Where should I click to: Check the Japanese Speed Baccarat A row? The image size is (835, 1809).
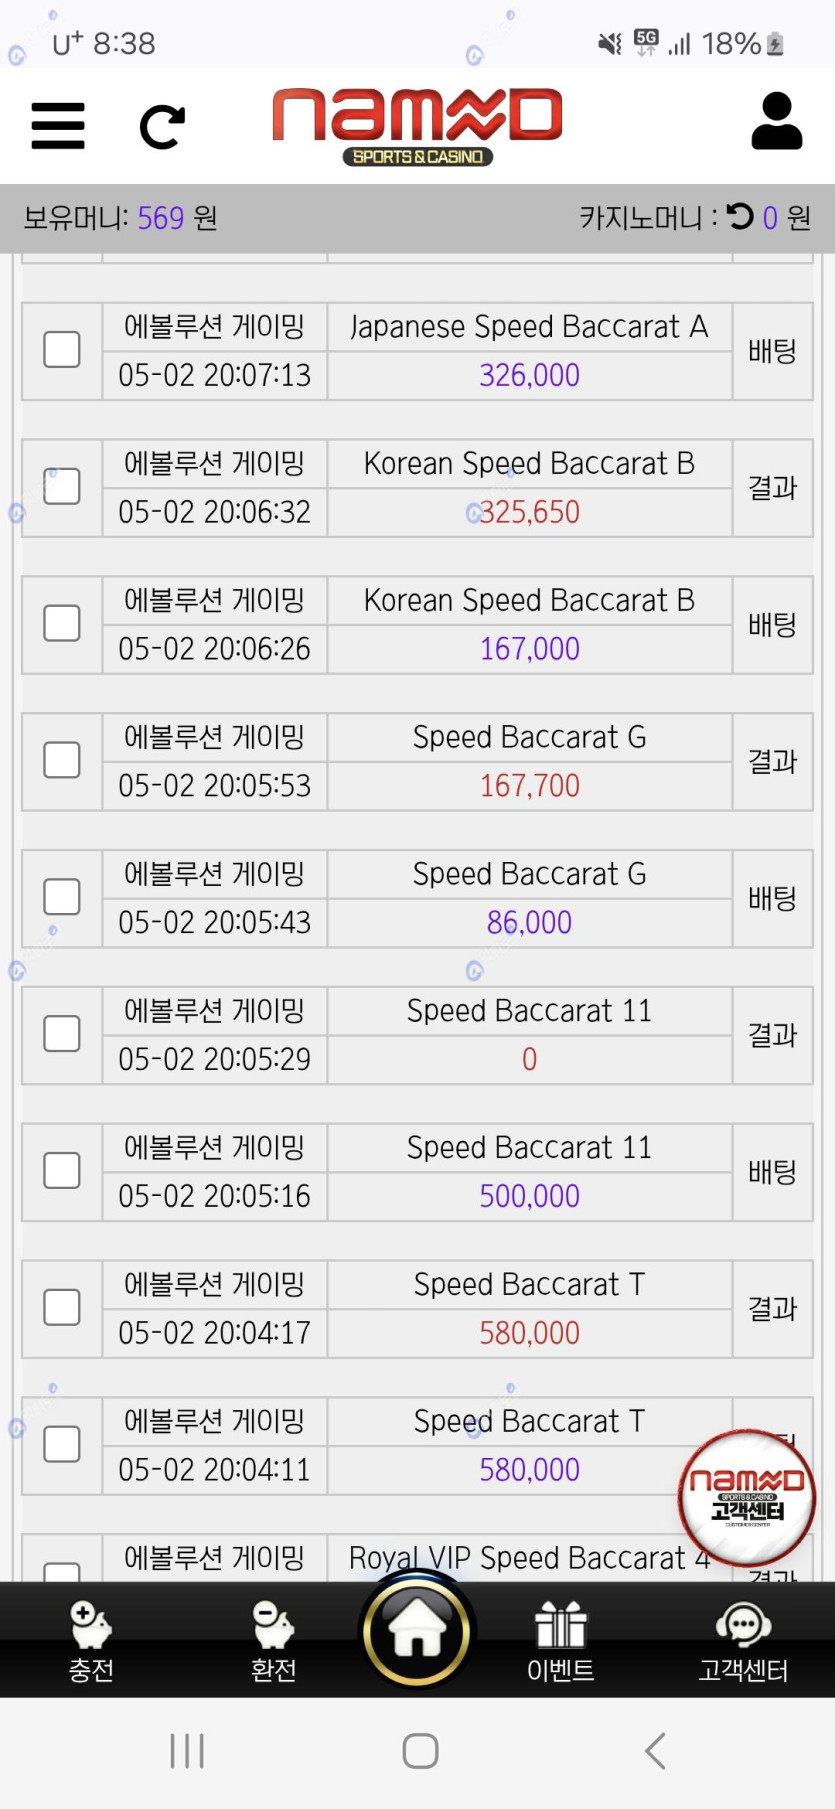click(x=62, y=350)
